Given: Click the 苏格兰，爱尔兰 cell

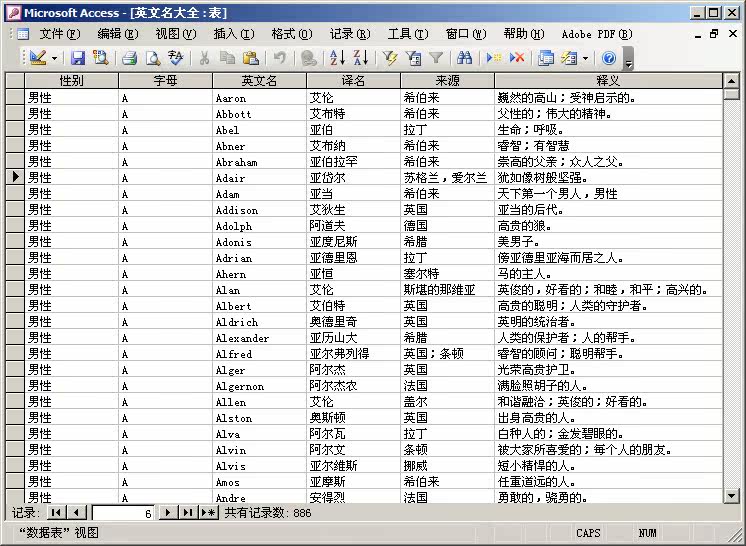Looking at the screenshot, I should coord(447,177).
